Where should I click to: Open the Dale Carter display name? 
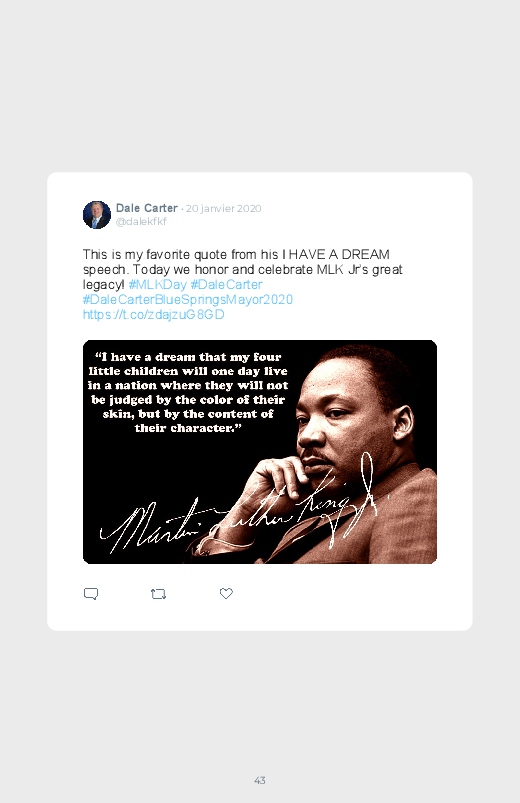click(x=147, y=208)
